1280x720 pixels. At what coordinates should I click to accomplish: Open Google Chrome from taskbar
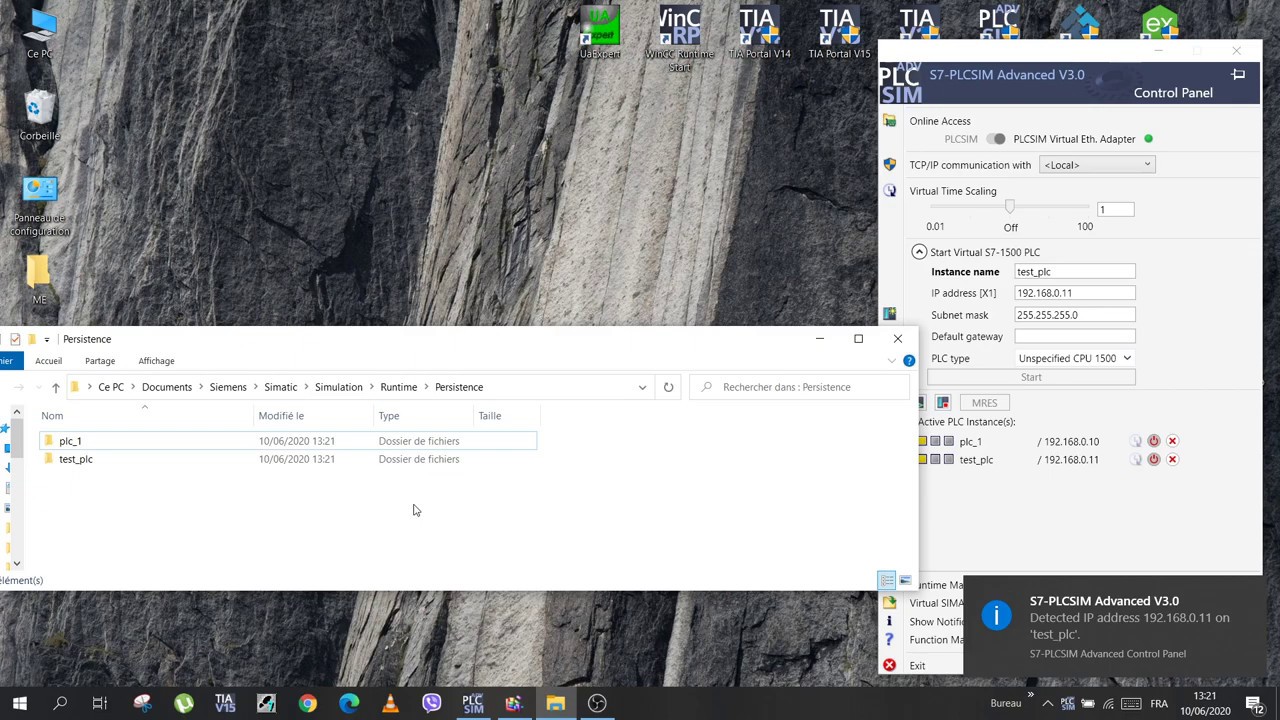tap(307, 703)
